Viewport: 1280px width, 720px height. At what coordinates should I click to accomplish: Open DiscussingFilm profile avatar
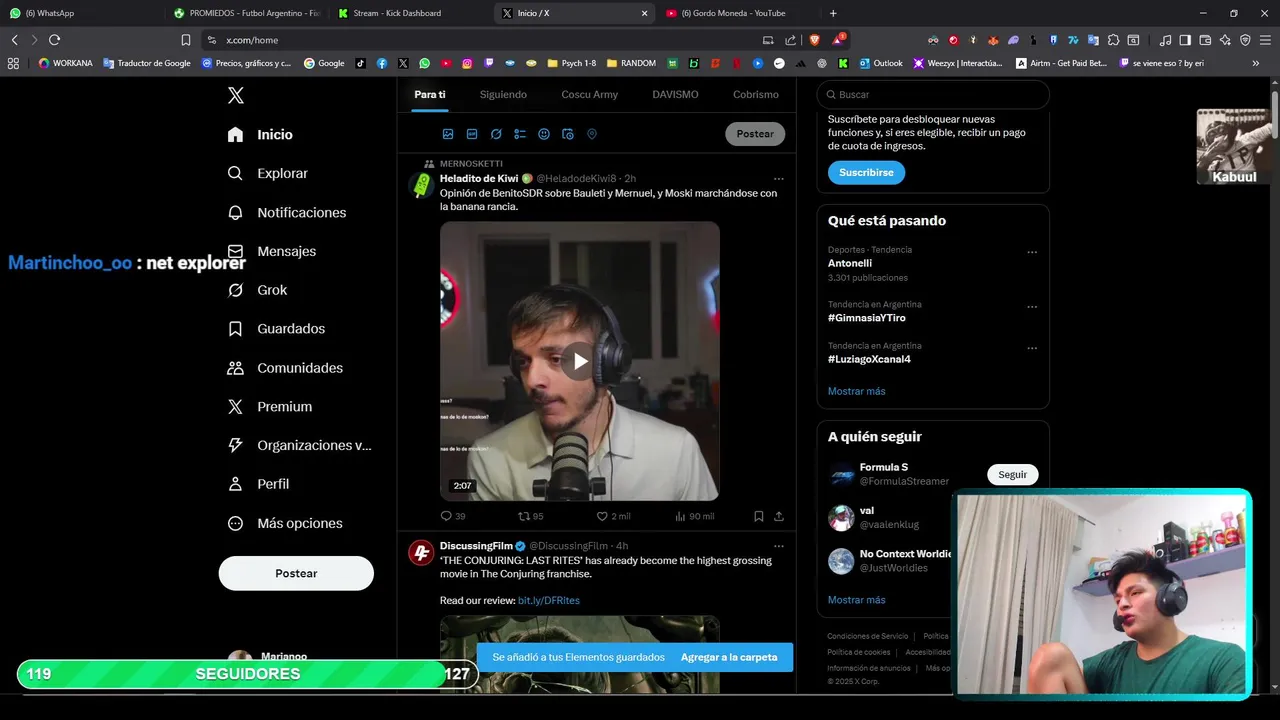pos(421,553)
